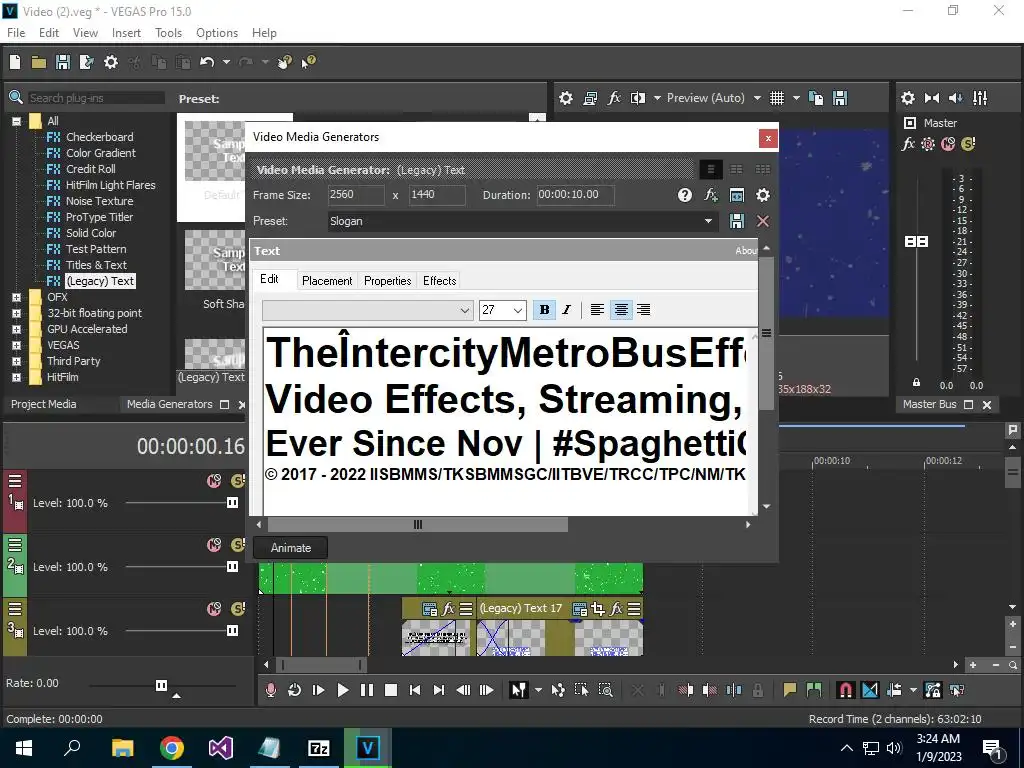Open Generated Media icon on Legacy Text 17 event
This screenshot has width=1024, height=768.
[579, 609]
